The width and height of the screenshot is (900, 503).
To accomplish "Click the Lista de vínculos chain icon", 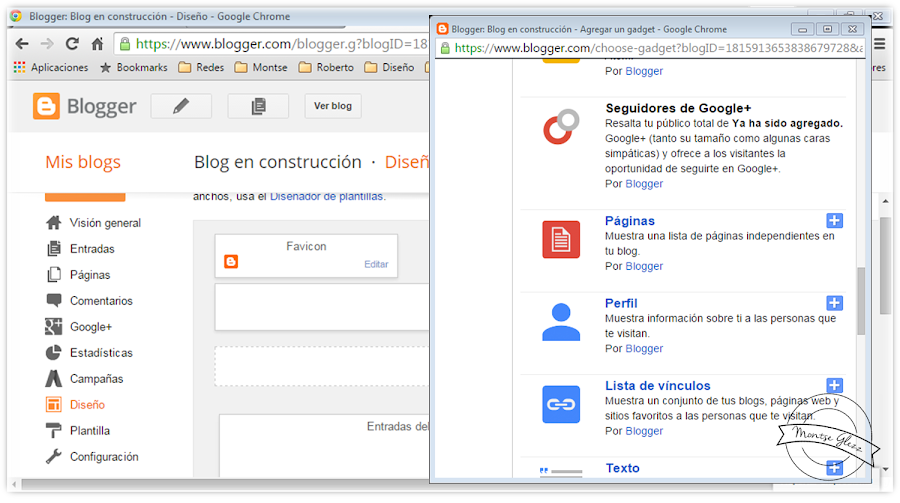I will (x=561, y=404).
